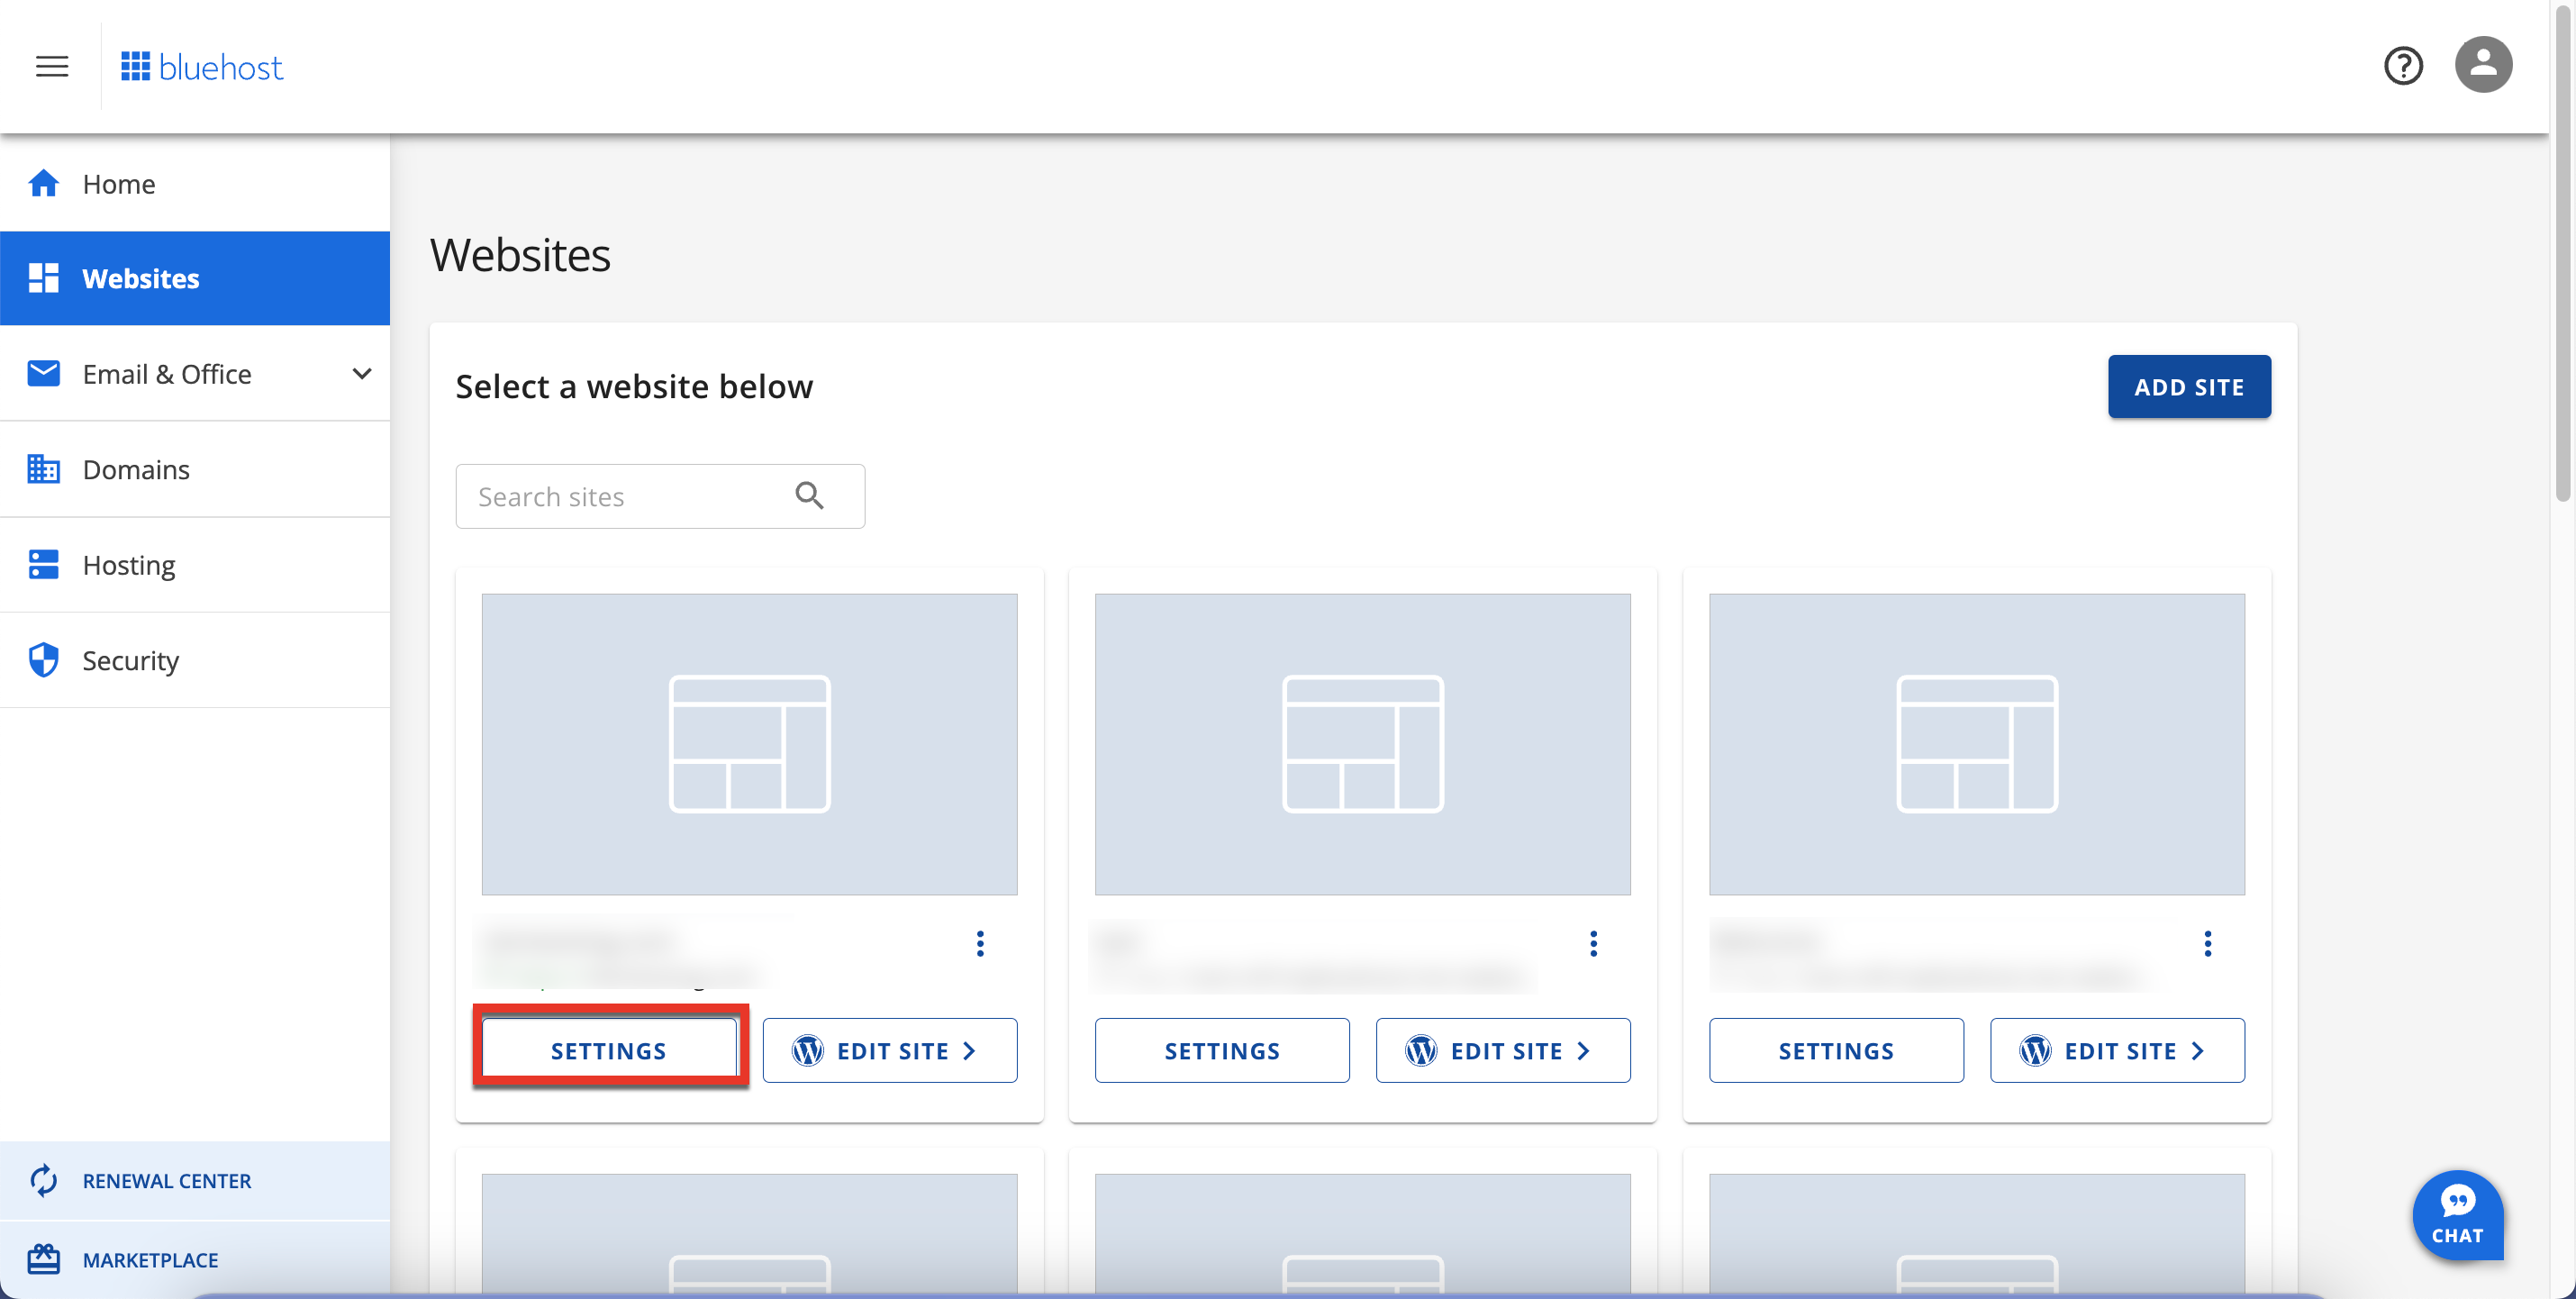Click the 'Websites' page title
The width and height of the screenshot is (2576, 1299).
[x=520, y=255]
